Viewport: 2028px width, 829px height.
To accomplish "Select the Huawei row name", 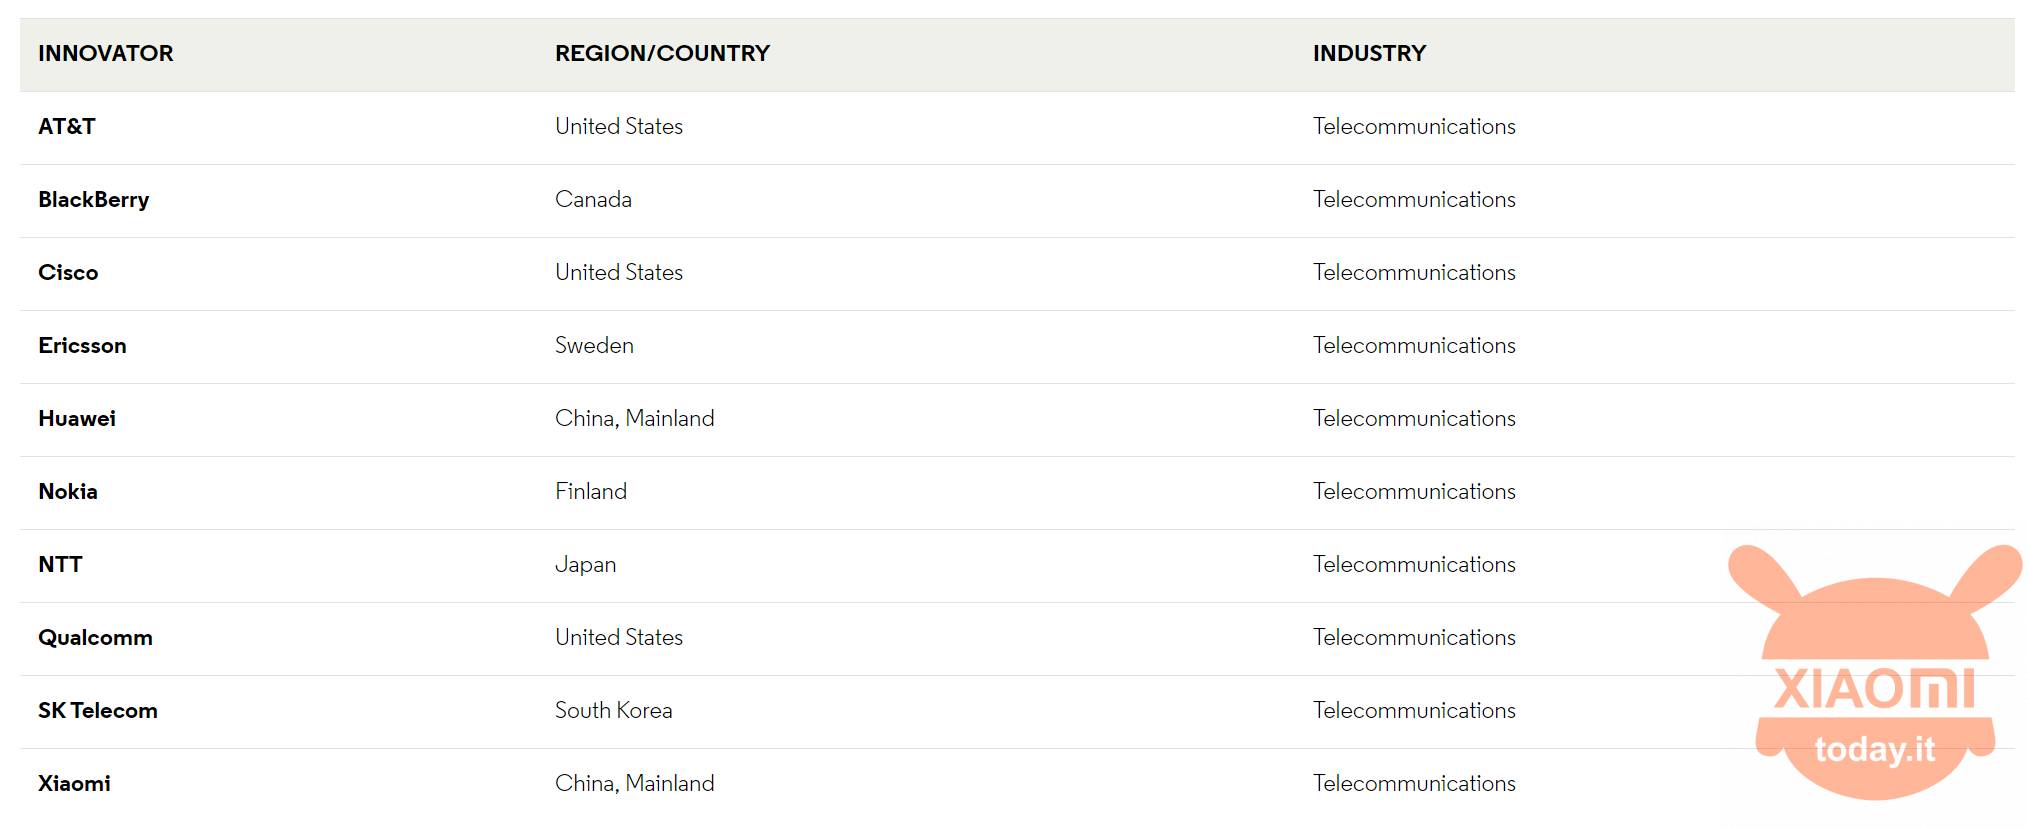I will pyautogui.click(x=77, y=419).
